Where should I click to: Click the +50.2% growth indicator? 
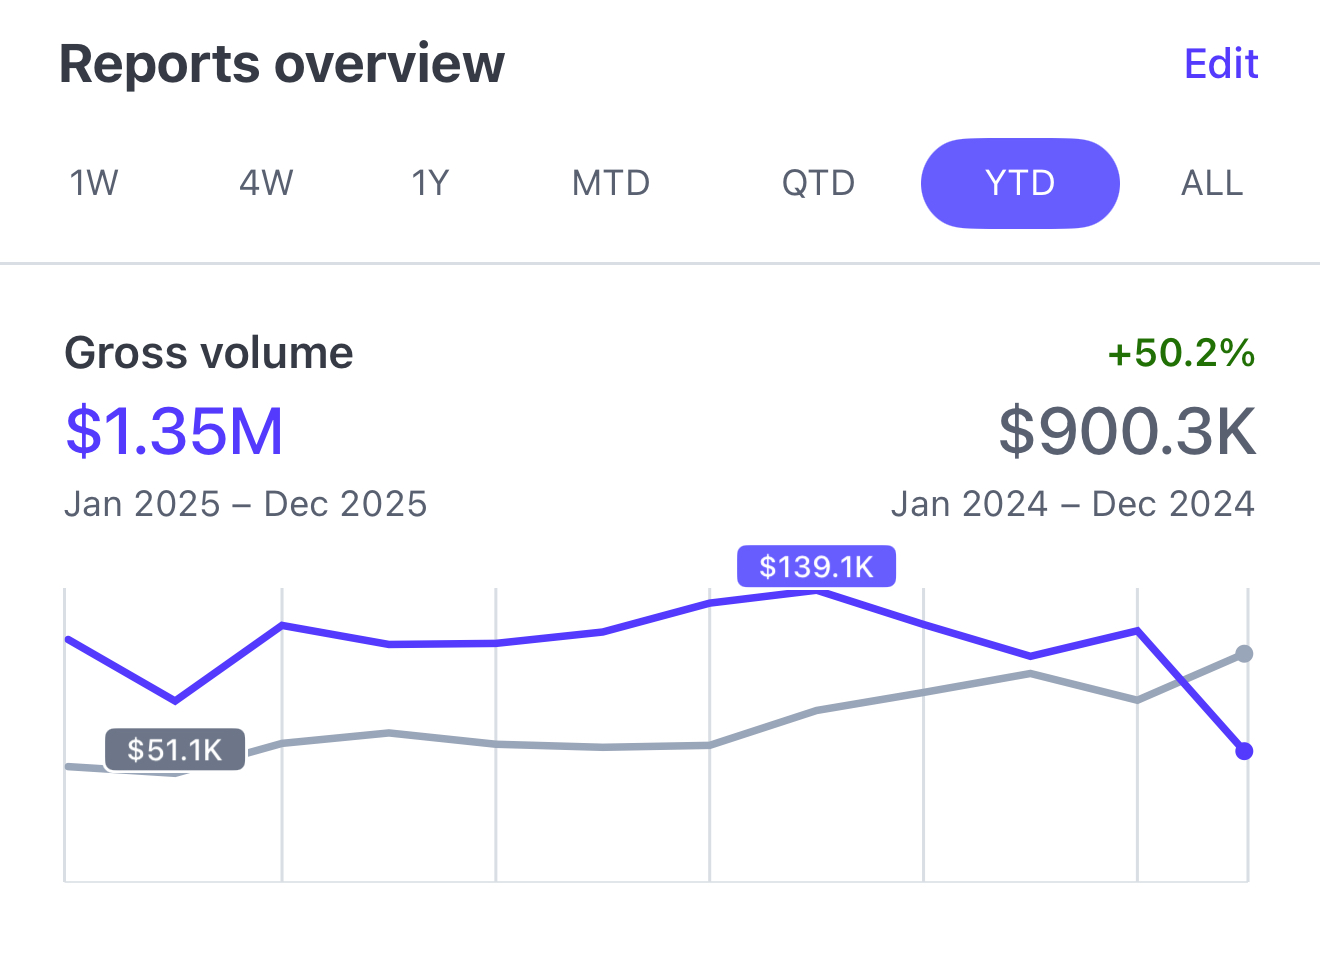pos(1181,353)
